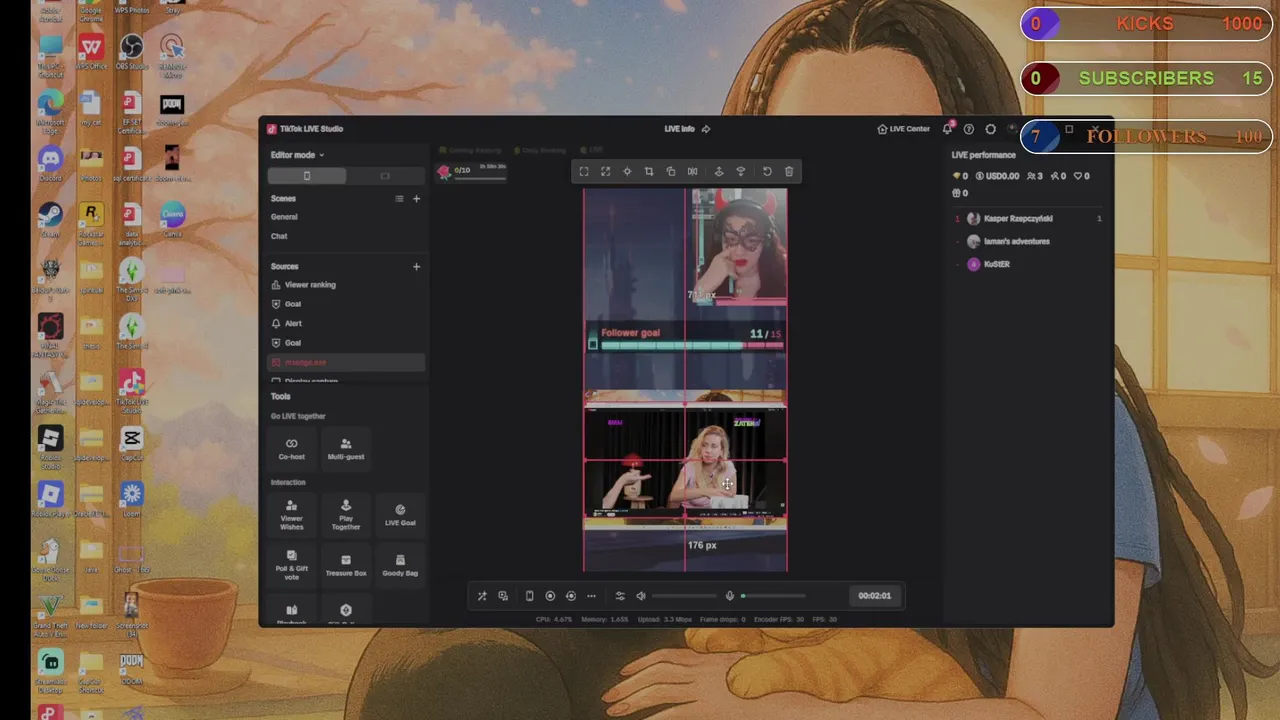Flip the source horizontally with mirror icon
Viewport: 1280px width, 720px height.
point(692,171)
